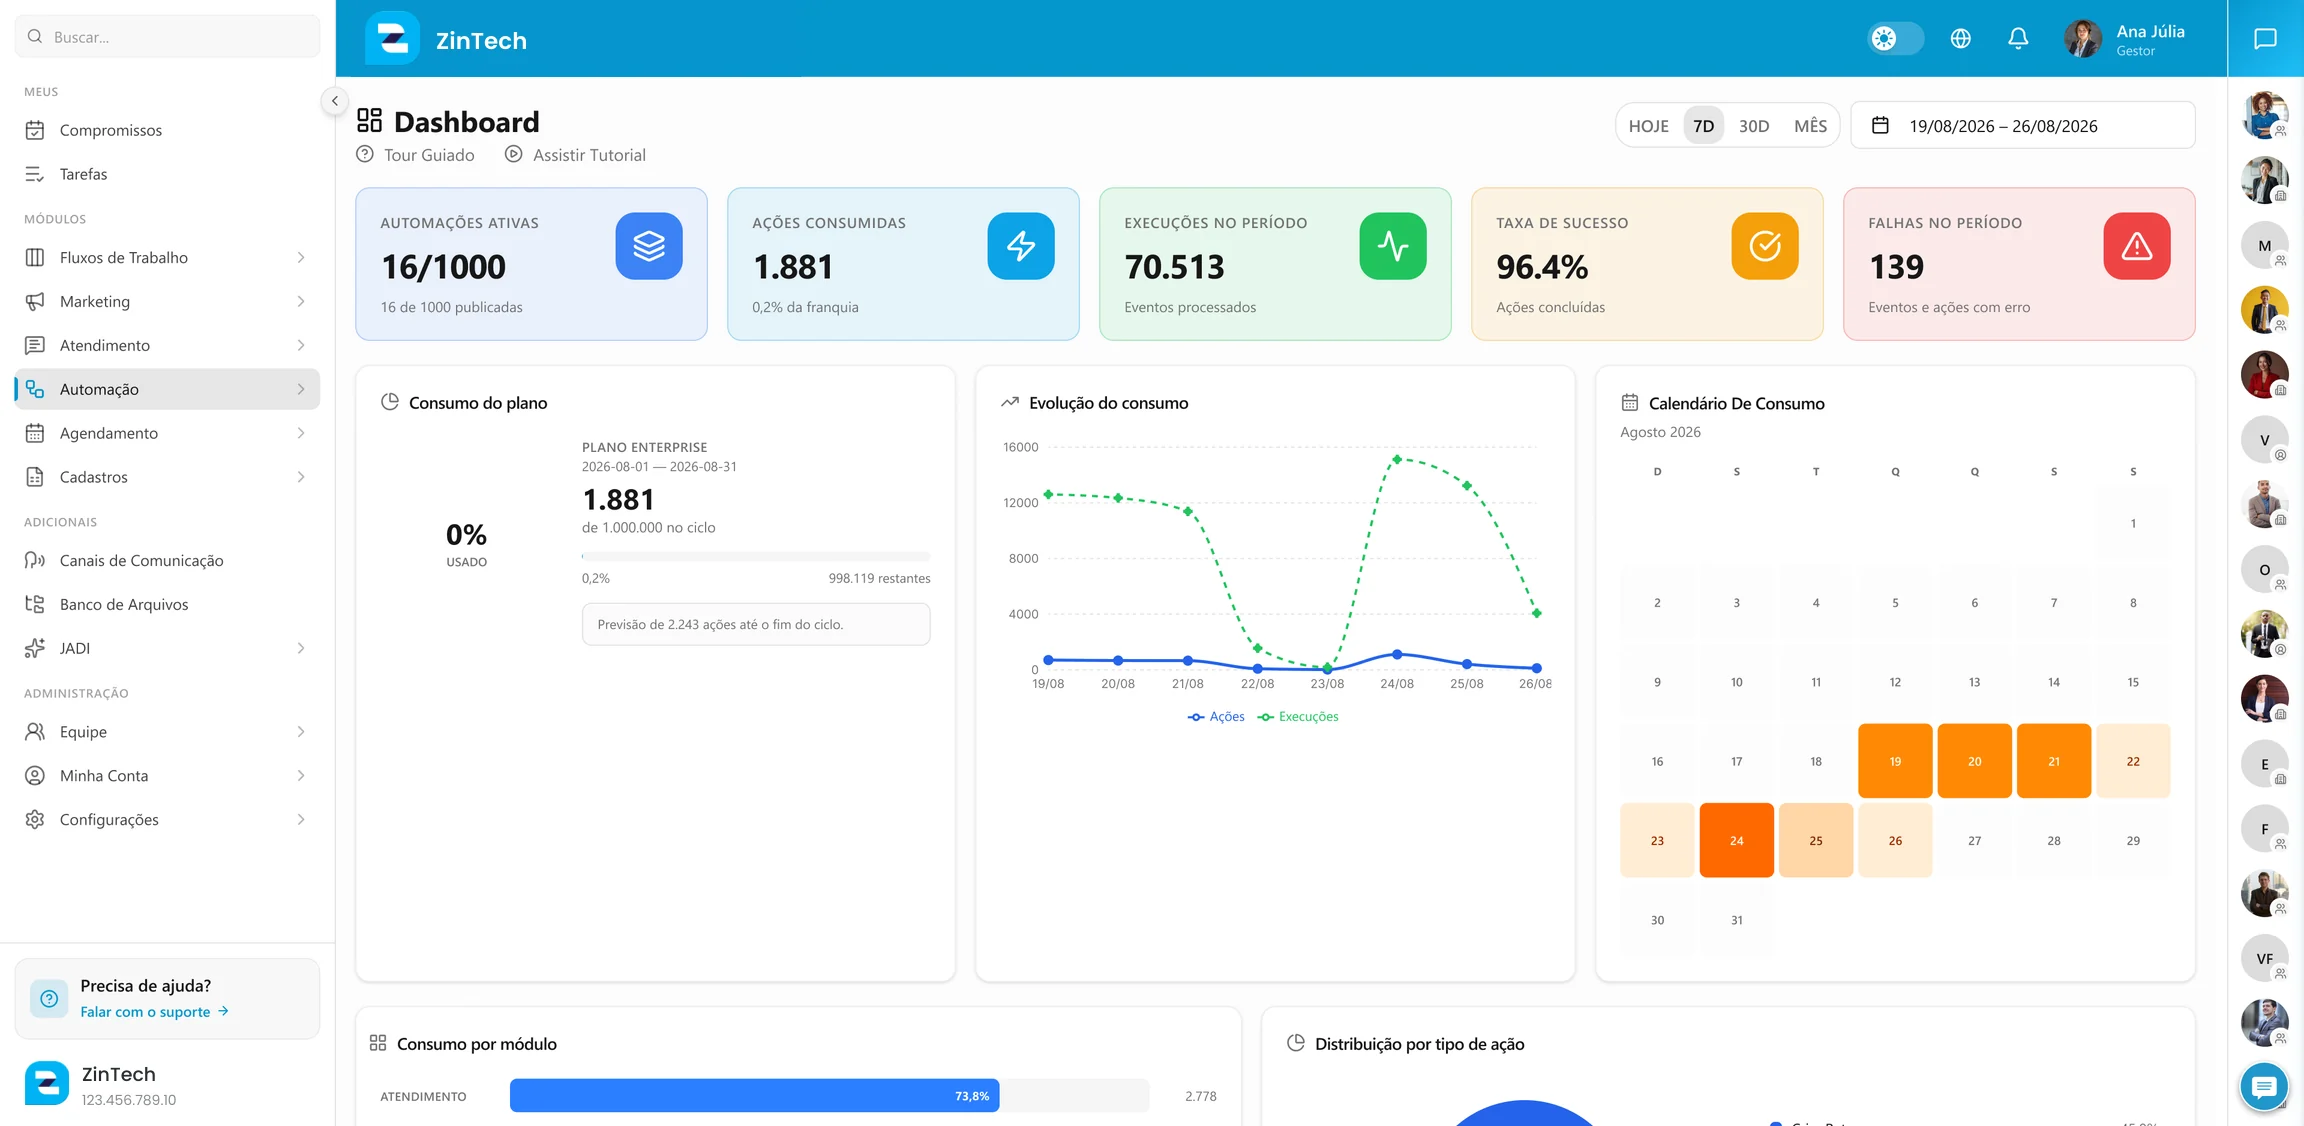Open Ana Júlia user profile menu
The width and height of the screenshot is (2304, 1126).
2125,39
